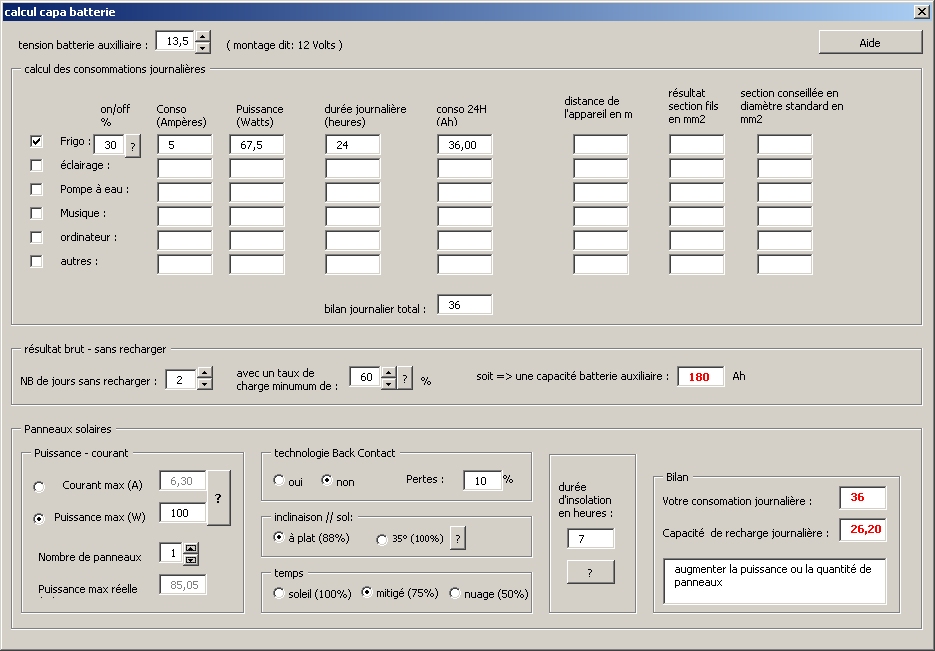Screen dimensions: 935x651
Task: Click the '?' button beside 35° inclination option
Action: coord(458,538)
